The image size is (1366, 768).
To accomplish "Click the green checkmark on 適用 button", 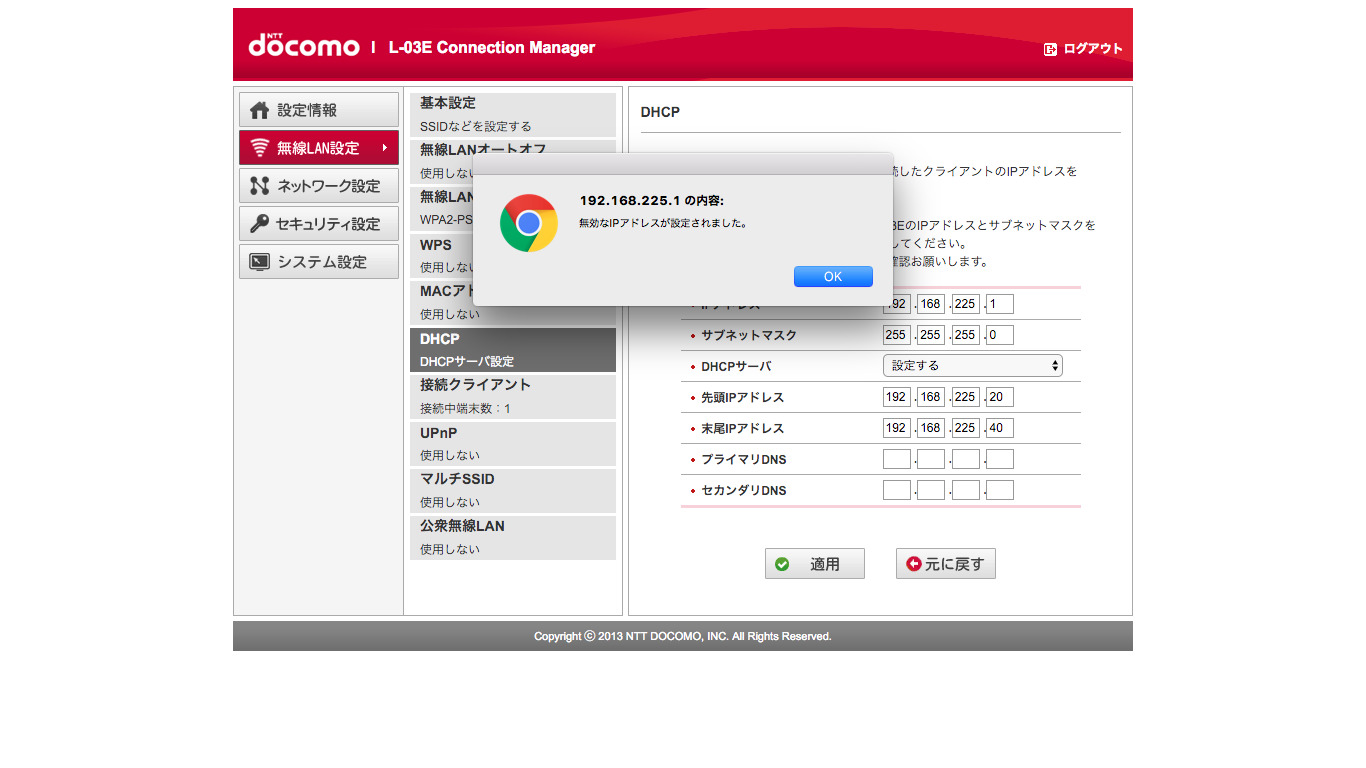I will coord(782,564).
